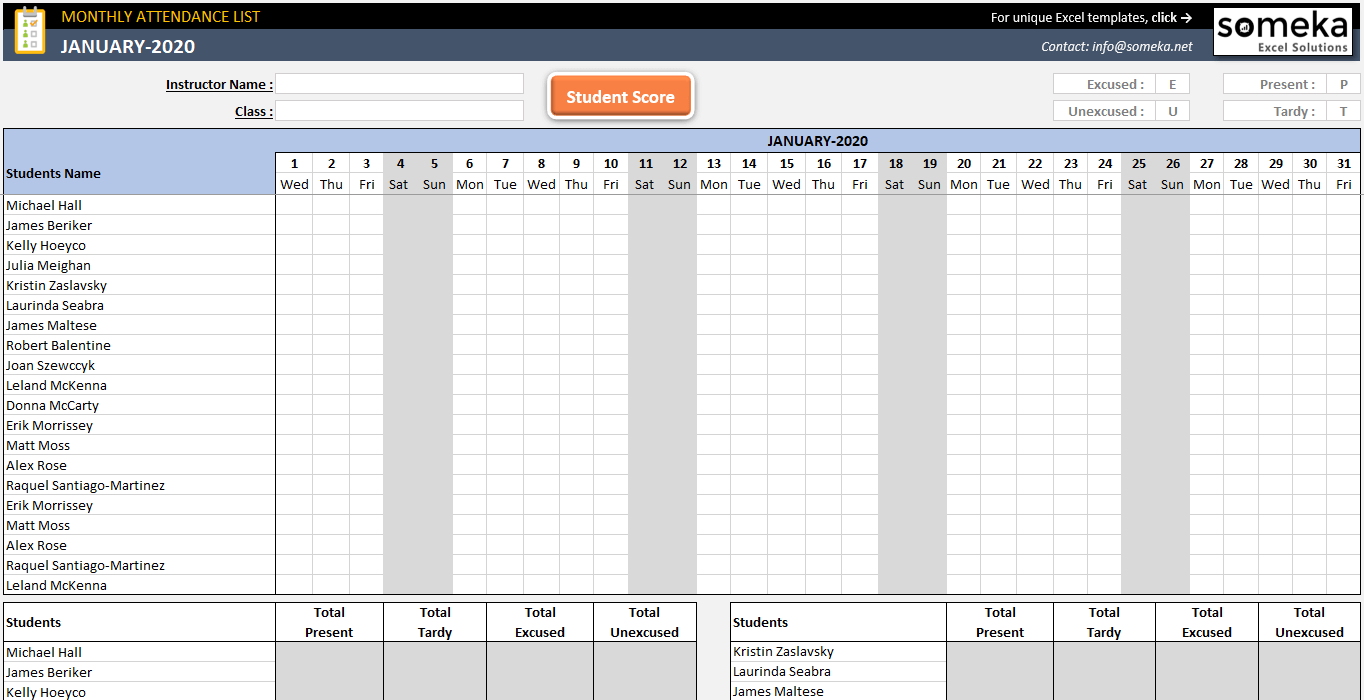Click the Wed header under day 1
The width and height of the screenshot is (1364, 700).
294,184
